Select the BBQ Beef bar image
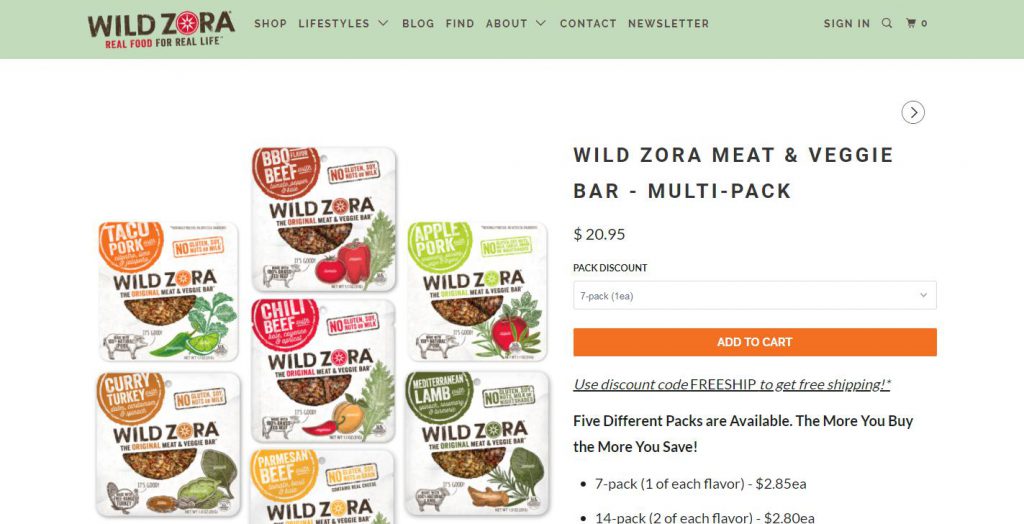 324,220
